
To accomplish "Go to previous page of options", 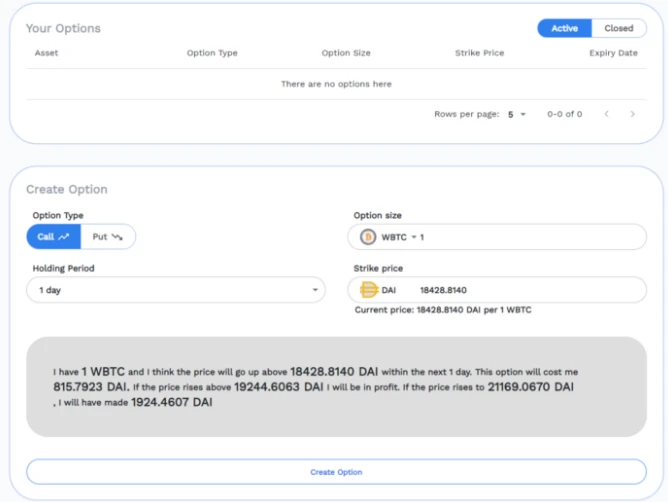I will click(606, 114).
